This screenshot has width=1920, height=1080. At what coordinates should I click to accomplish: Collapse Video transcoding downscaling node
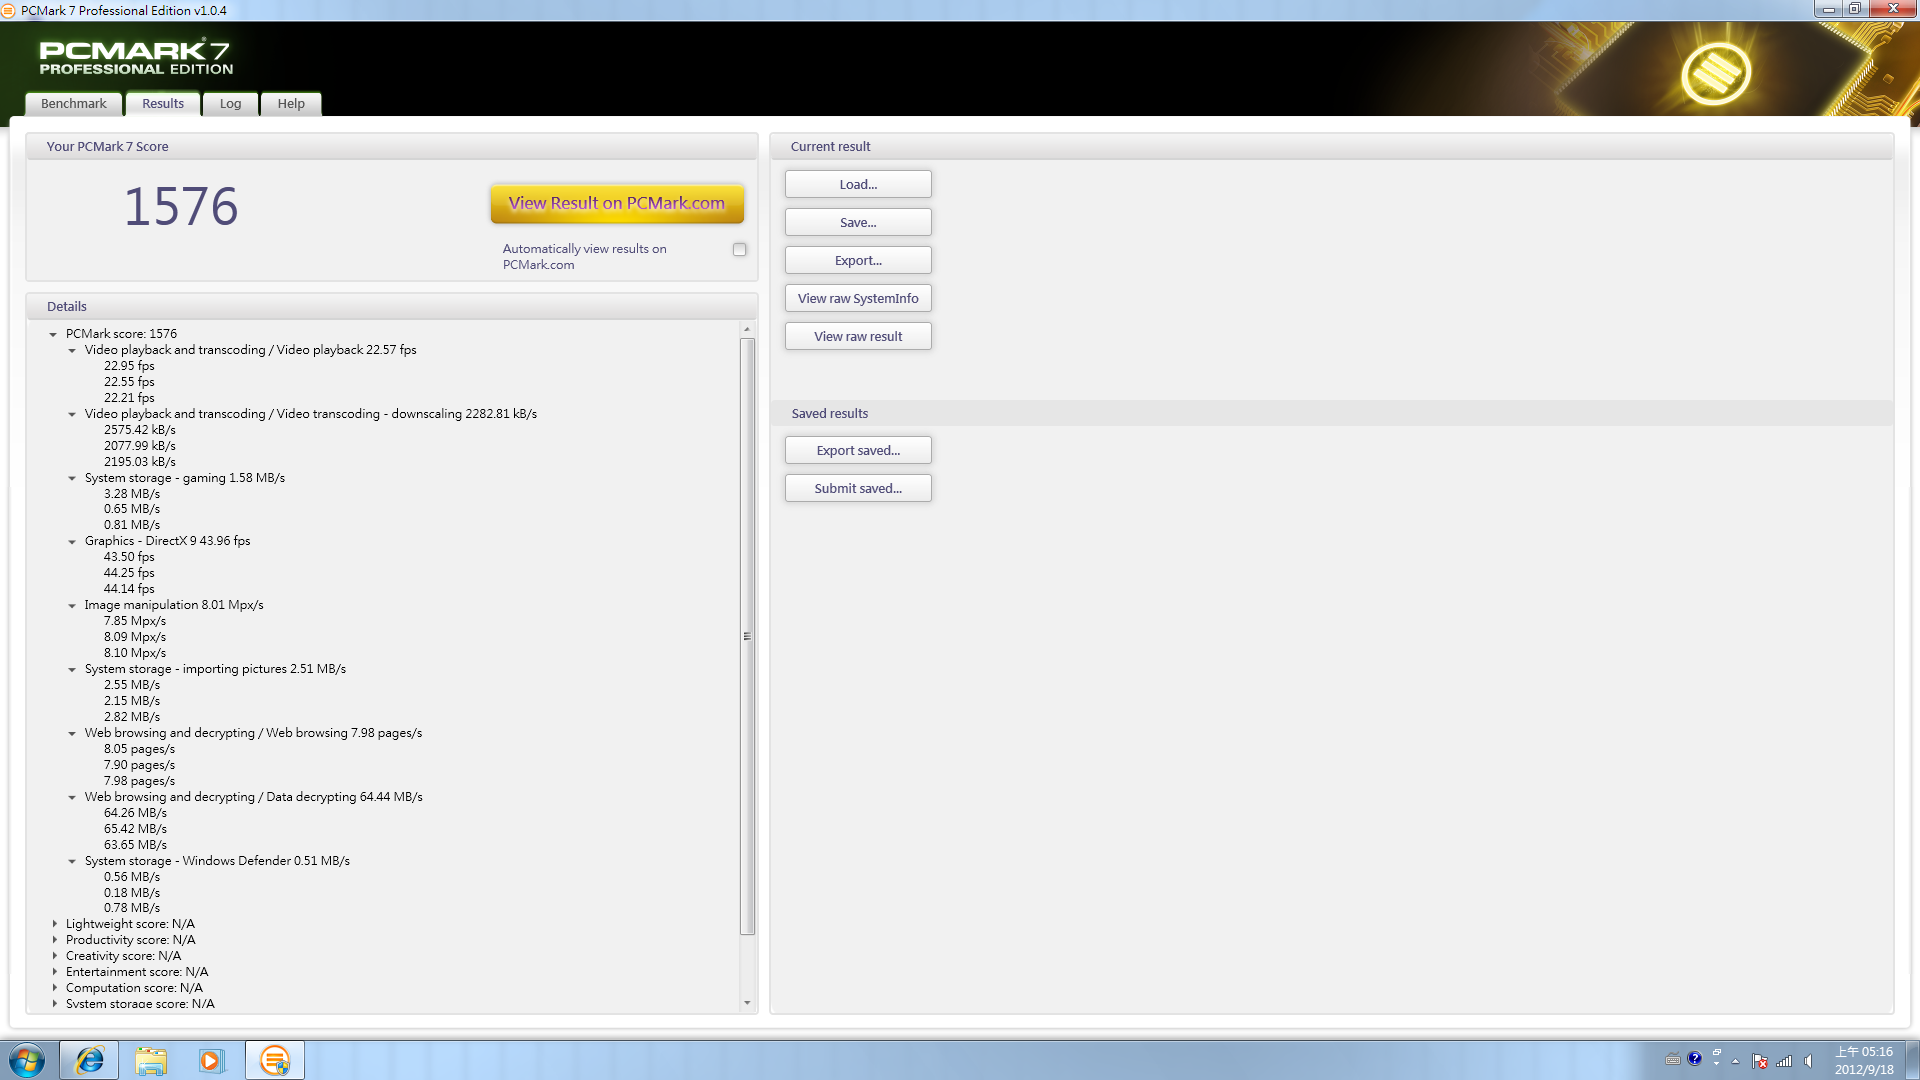(x=72, y=414)
